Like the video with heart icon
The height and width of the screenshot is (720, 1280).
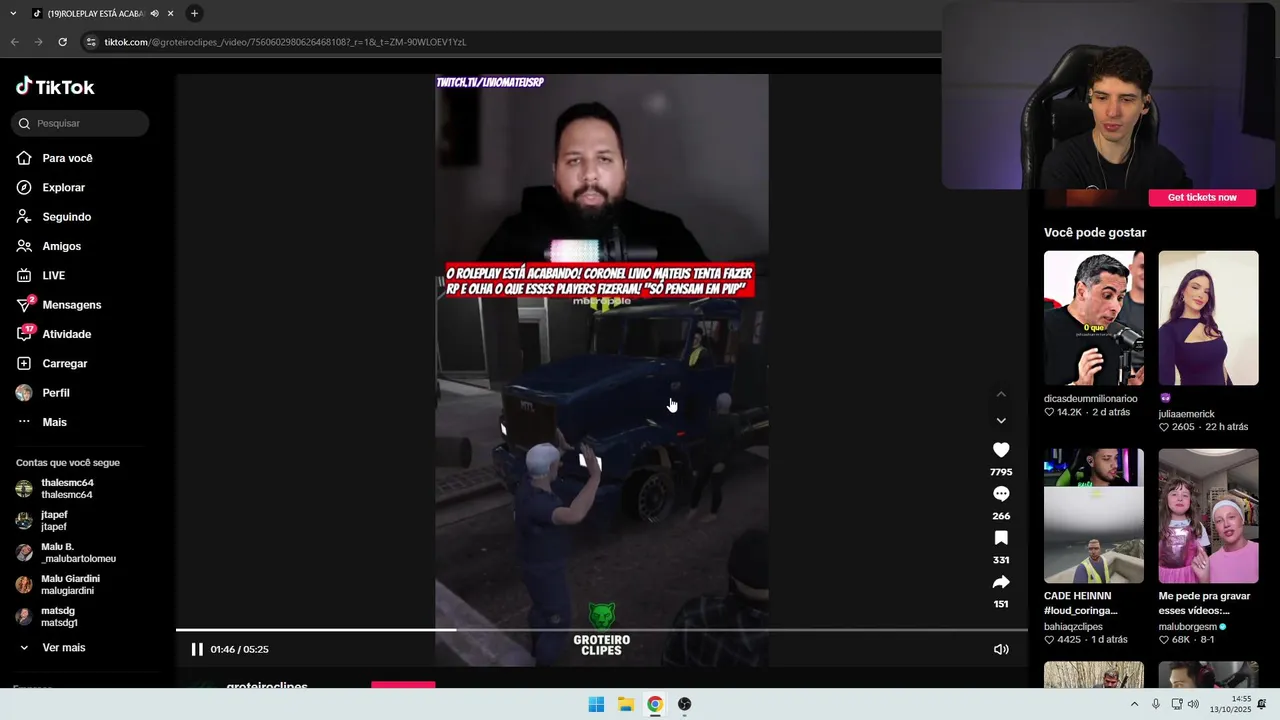[x=1001, y=450]
